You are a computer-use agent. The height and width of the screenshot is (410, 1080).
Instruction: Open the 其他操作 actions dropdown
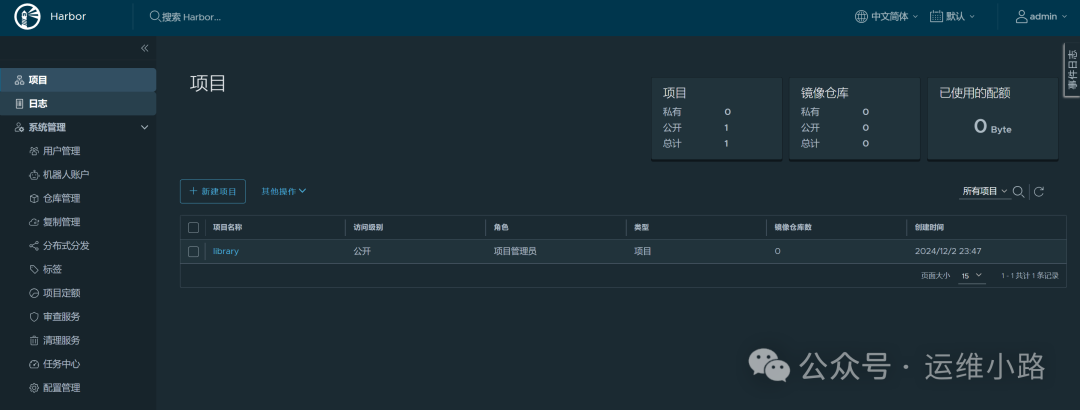point(284,192)
